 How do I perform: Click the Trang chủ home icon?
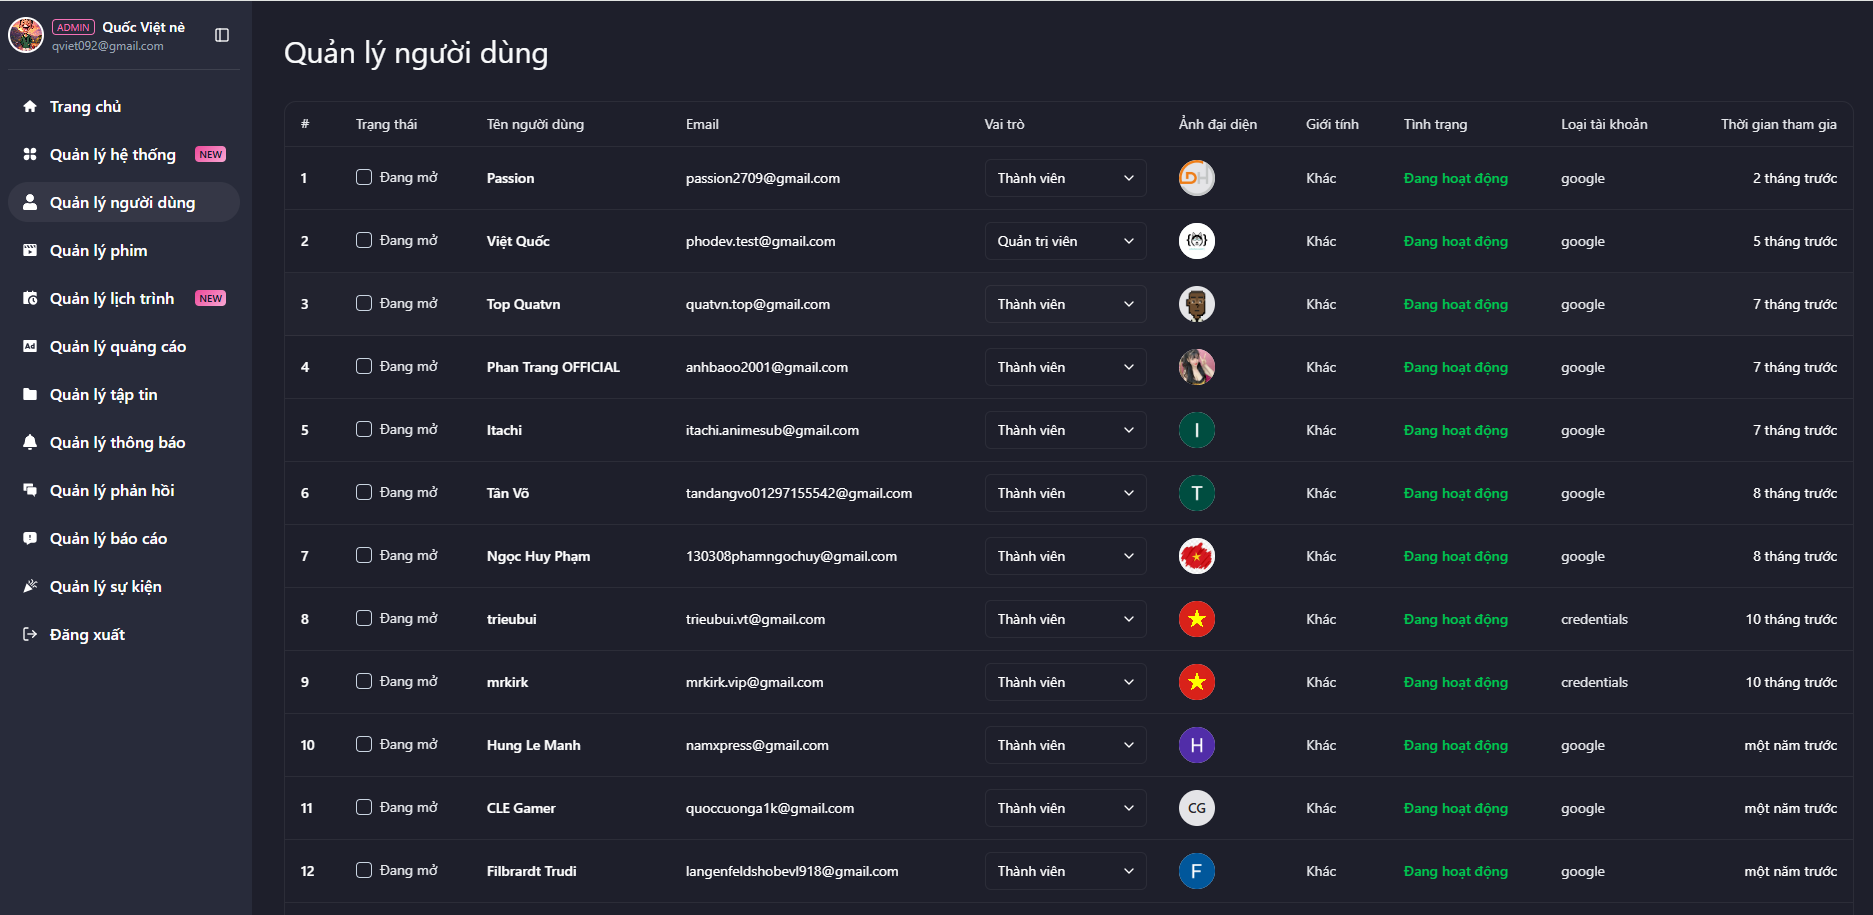(30, 106)
